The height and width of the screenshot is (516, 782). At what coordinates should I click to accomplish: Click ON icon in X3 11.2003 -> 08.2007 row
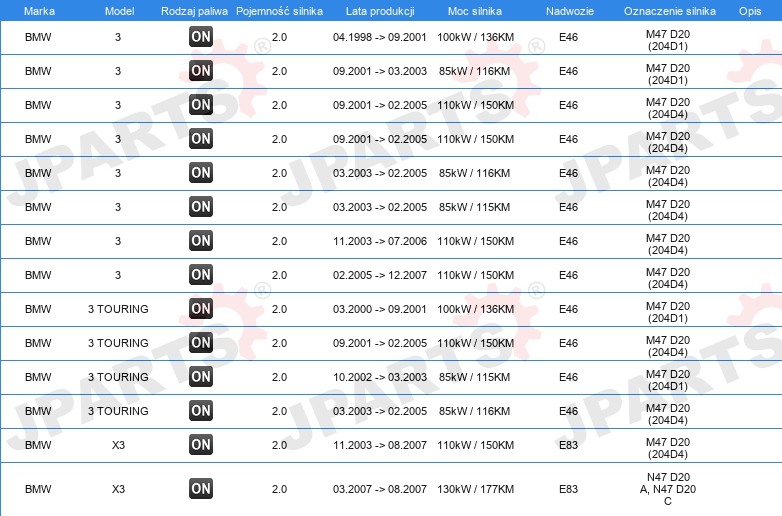pyautogui.click(x=201, y=444)
